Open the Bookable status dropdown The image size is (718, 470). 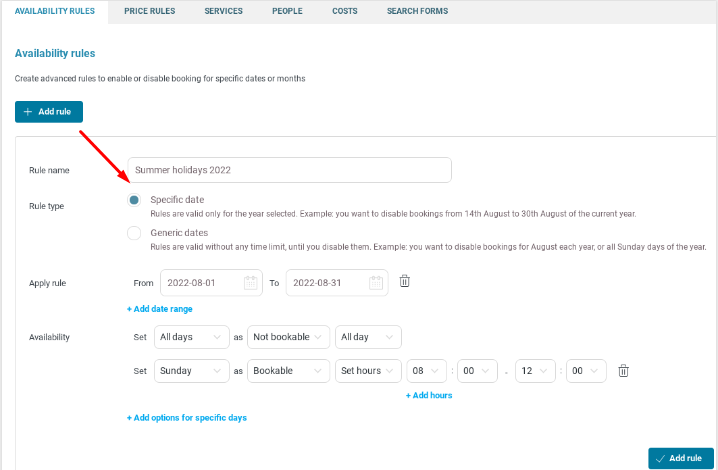[288, 371]
